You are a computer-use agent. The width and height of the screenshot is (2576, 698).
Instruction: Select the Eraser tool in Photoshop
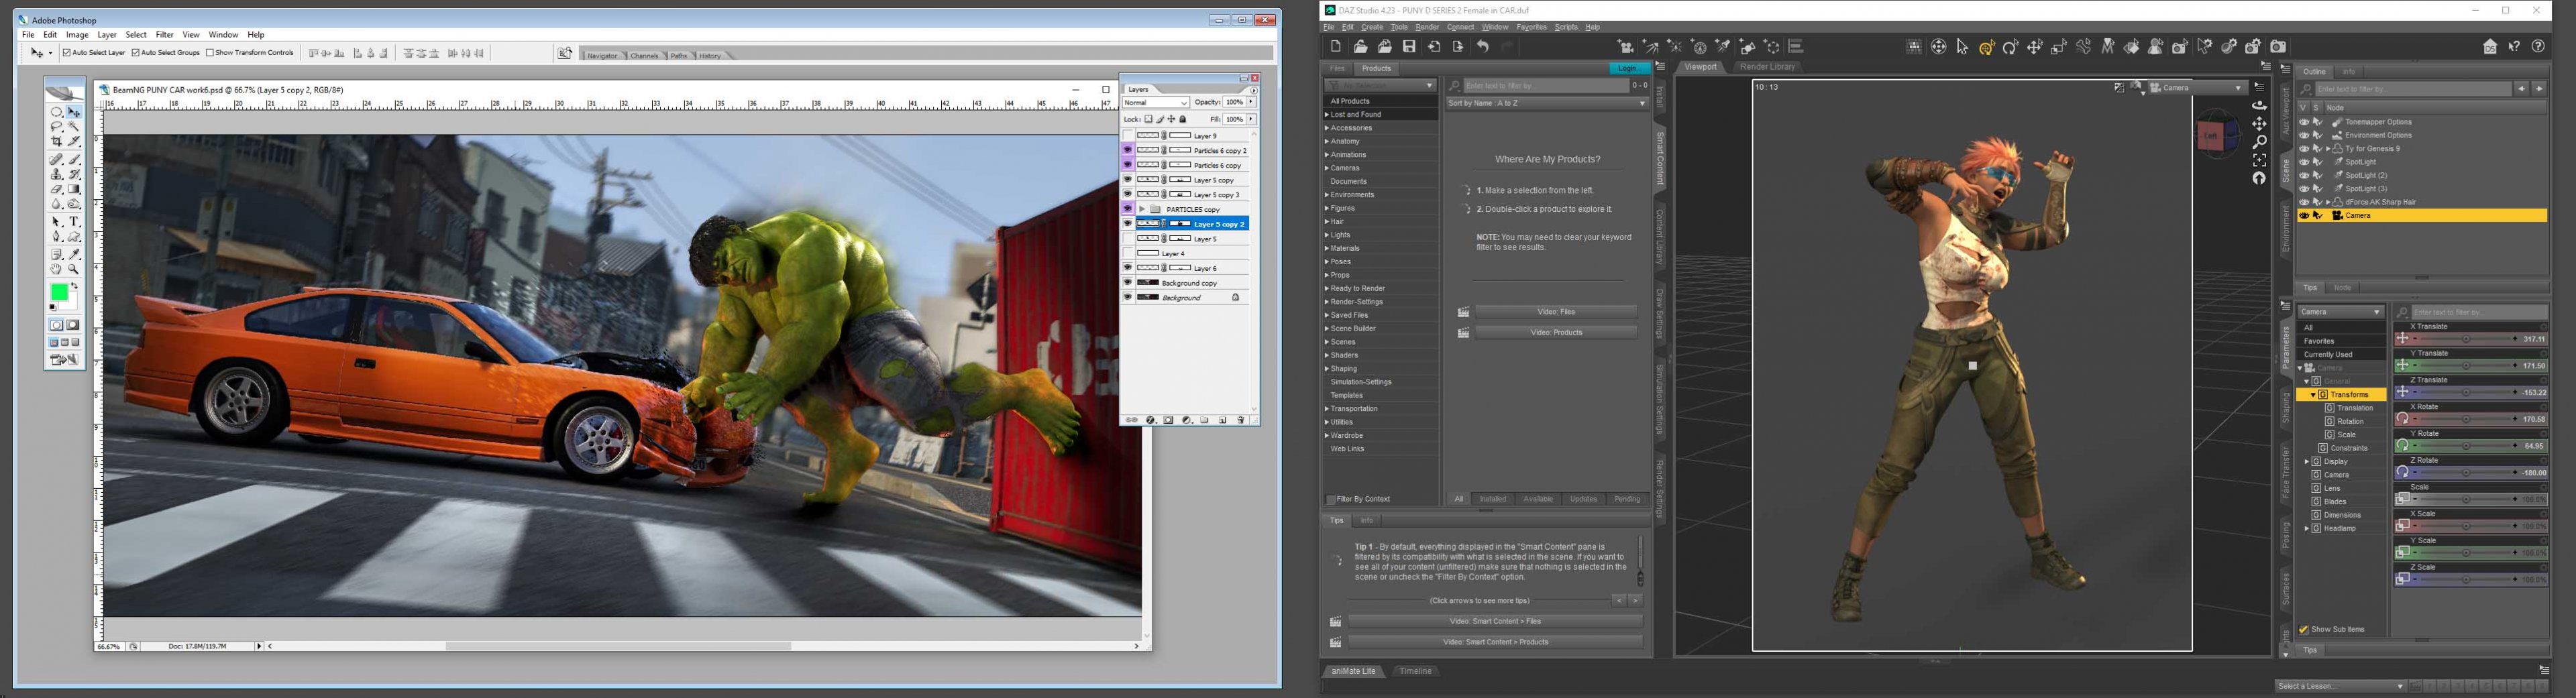click(56, 189)
